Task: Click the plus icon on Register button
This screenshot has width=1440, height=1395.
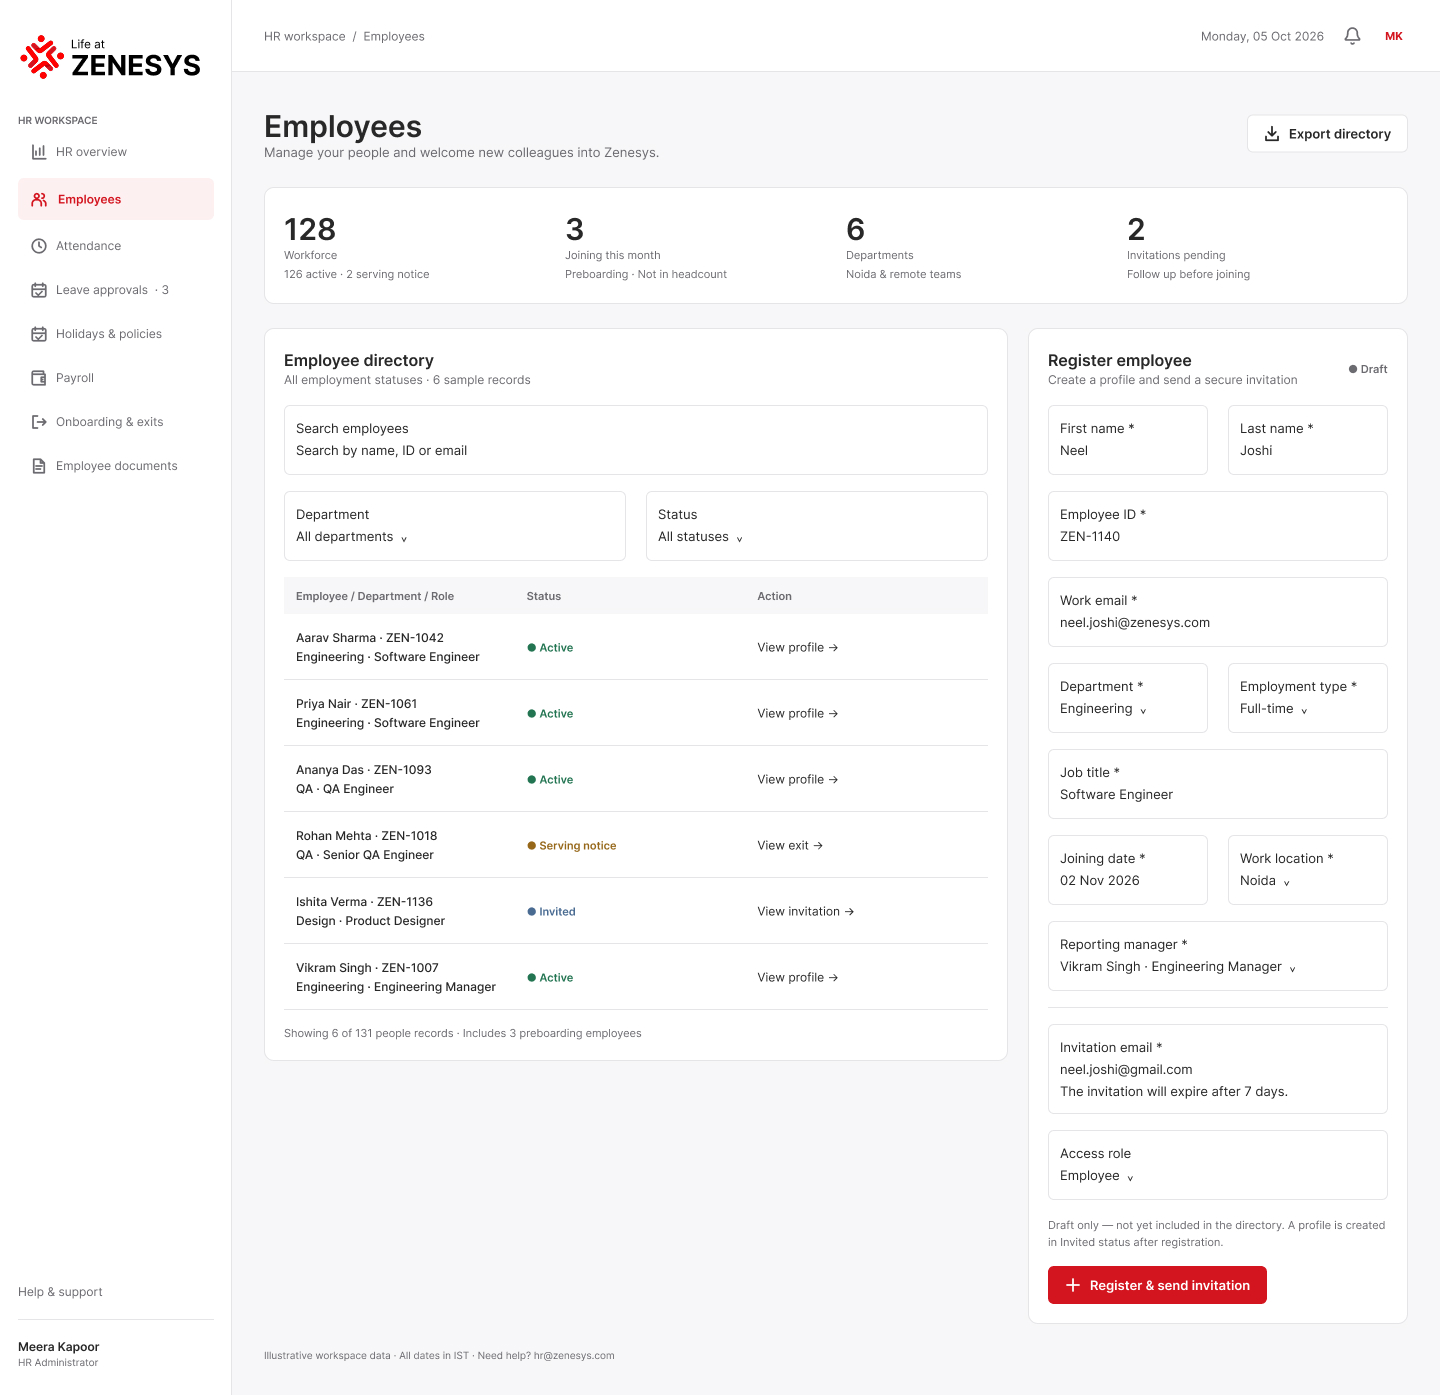Action: [1073, 1285]
